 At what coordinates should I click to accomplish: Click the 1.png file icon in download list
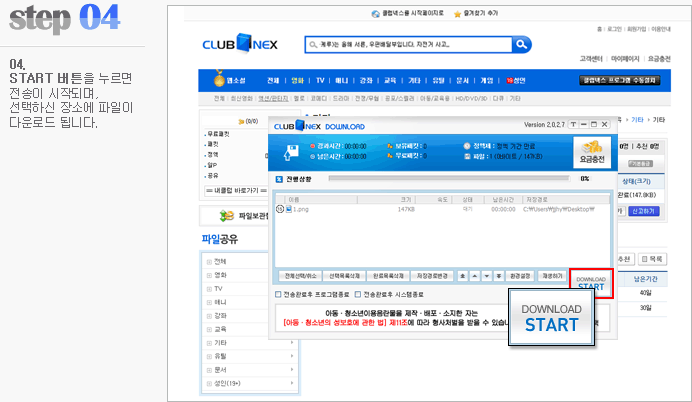click(288, 209)
